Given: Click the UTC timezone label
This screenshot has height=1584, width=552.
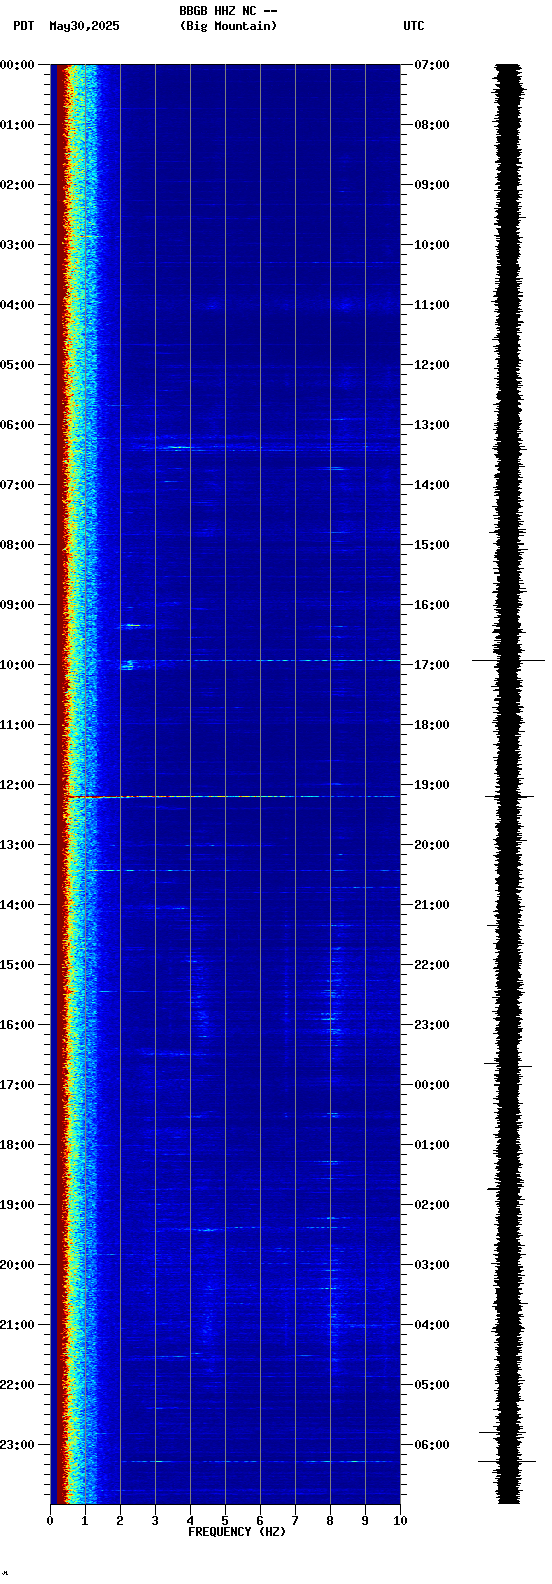Looking at the screenshot, I should tap(414, 26).
